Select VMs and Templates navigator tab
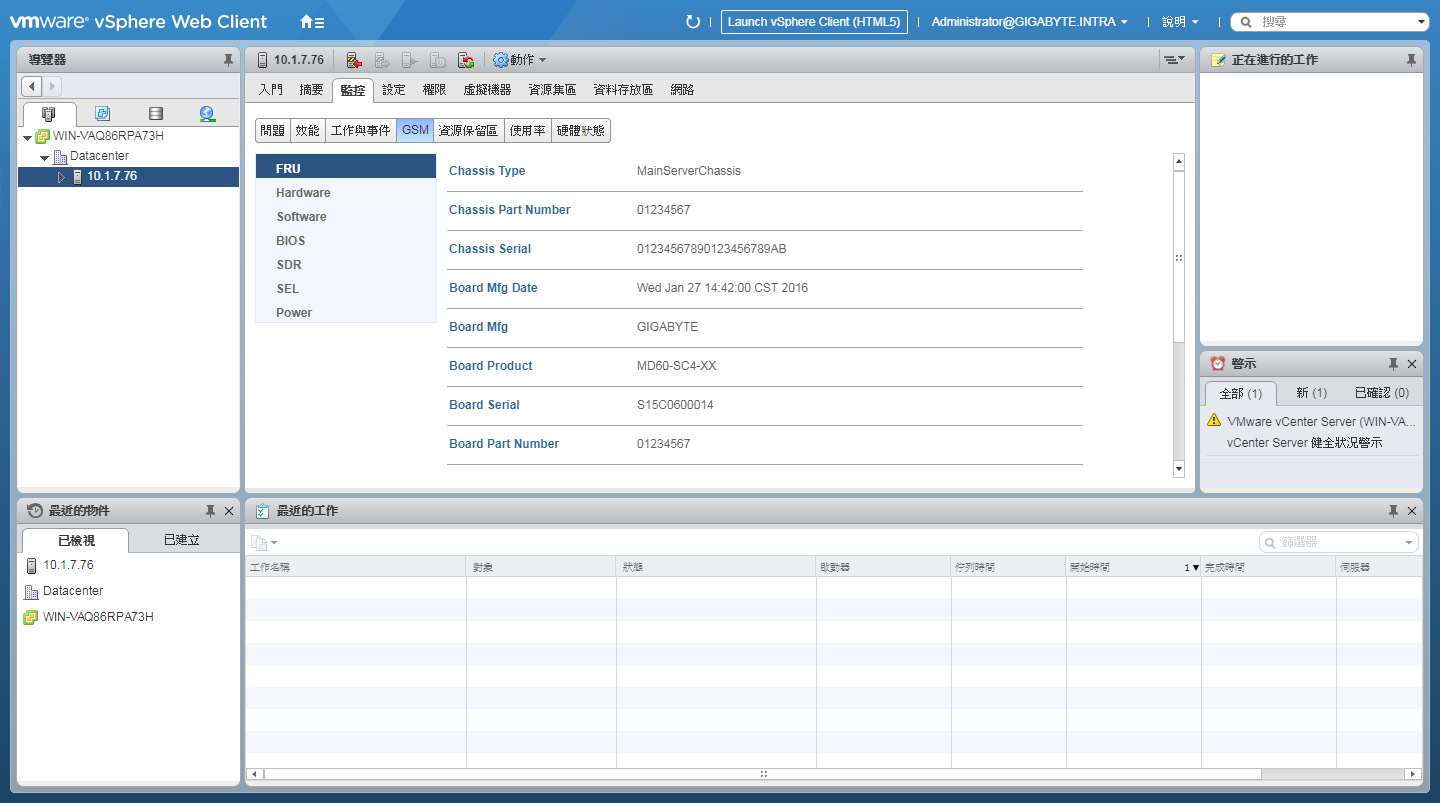 [102, 113]
